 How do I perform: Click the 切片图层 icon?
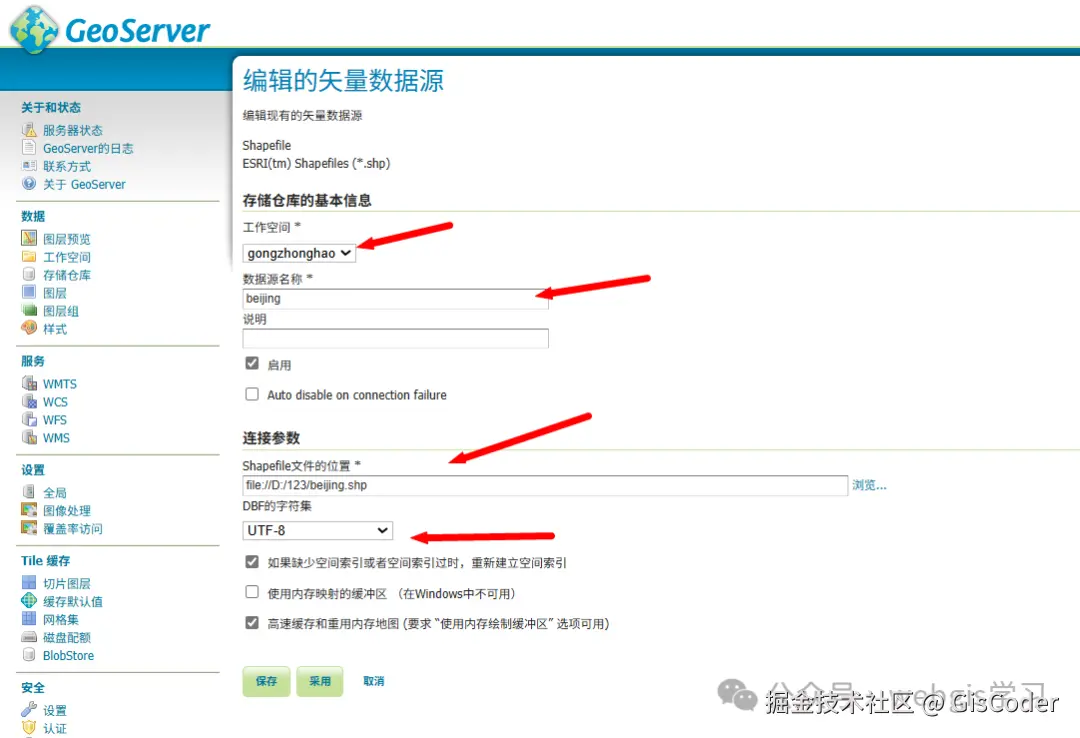29,583
